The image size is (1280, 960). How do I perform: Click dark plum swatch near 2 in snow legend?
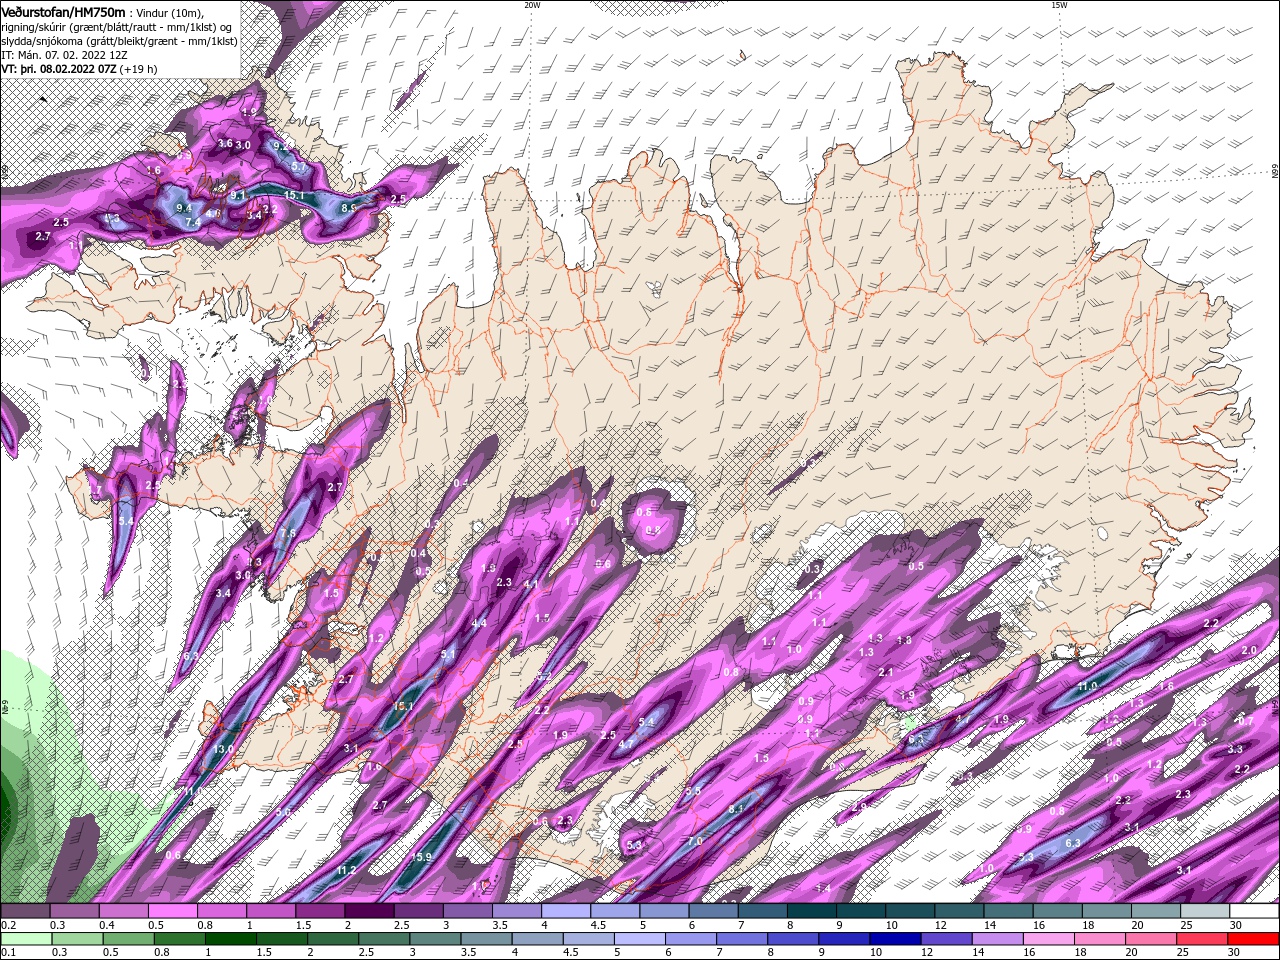pos(368,911)
